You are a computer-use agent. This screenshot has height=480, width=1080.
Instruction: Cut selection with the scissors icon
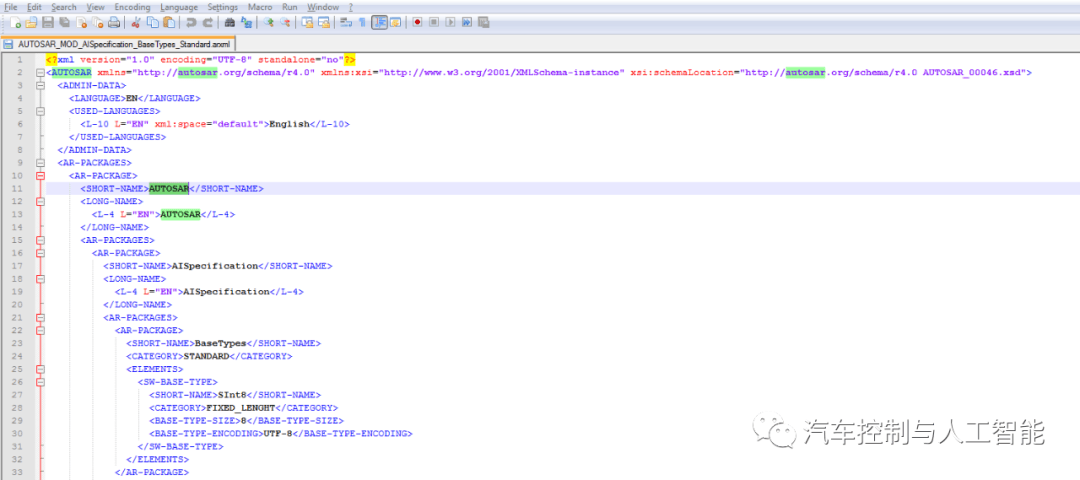click(x=136, y=22)
